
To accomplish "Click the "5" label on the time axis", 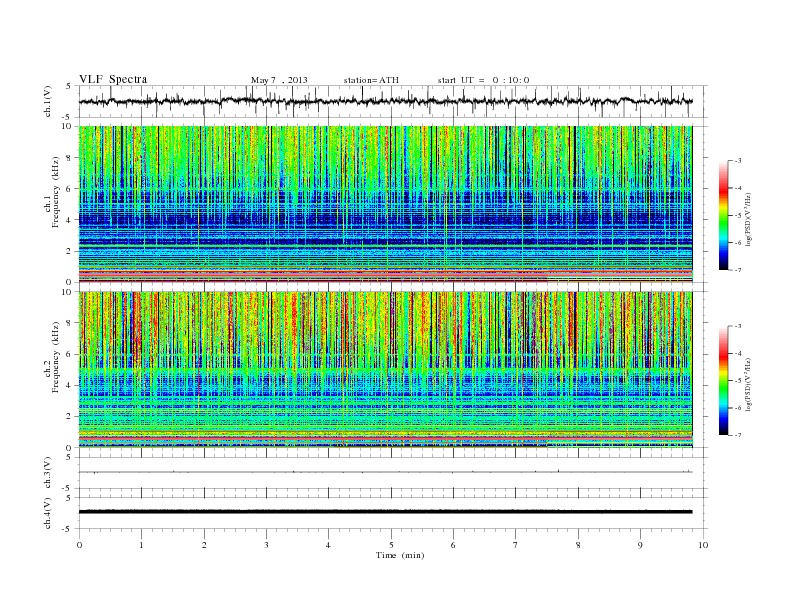I will point(391,545).
